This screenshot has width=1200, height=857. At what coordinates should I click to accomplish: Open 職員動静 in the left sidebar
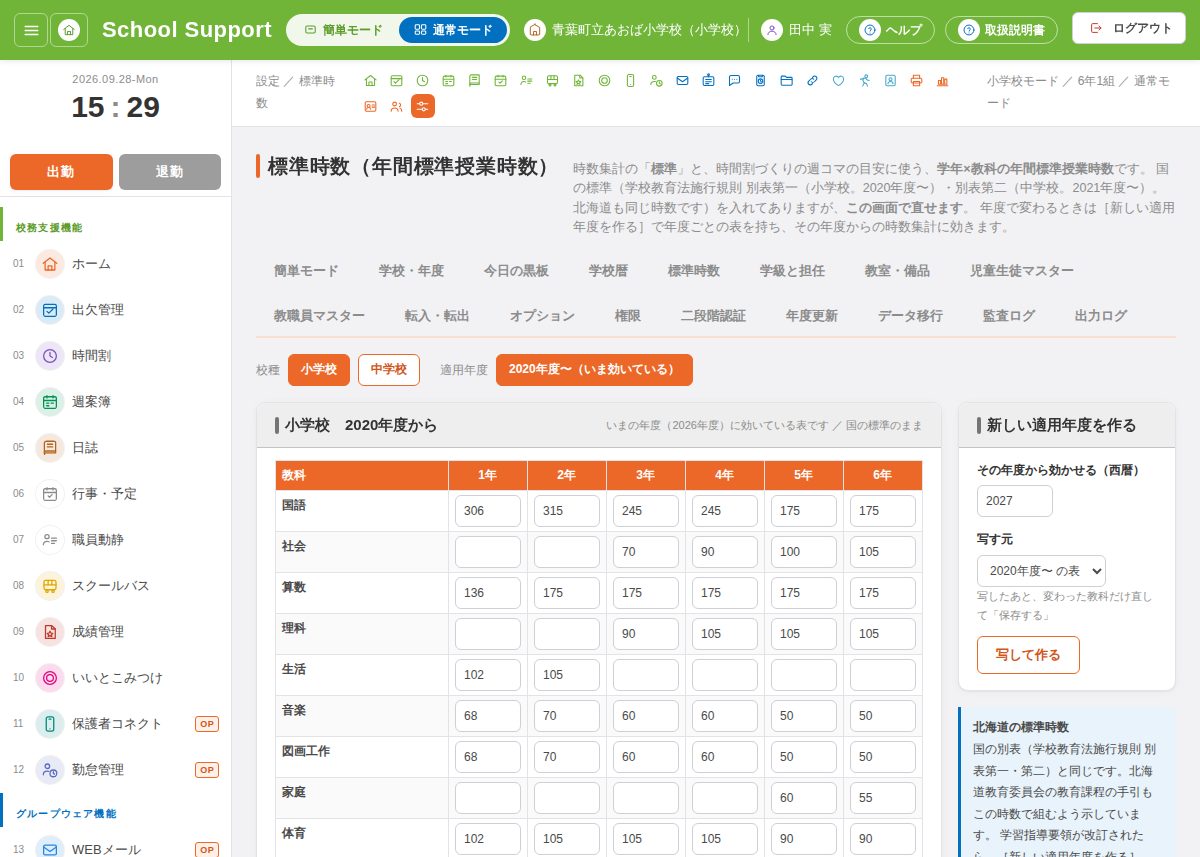point(116,540)
